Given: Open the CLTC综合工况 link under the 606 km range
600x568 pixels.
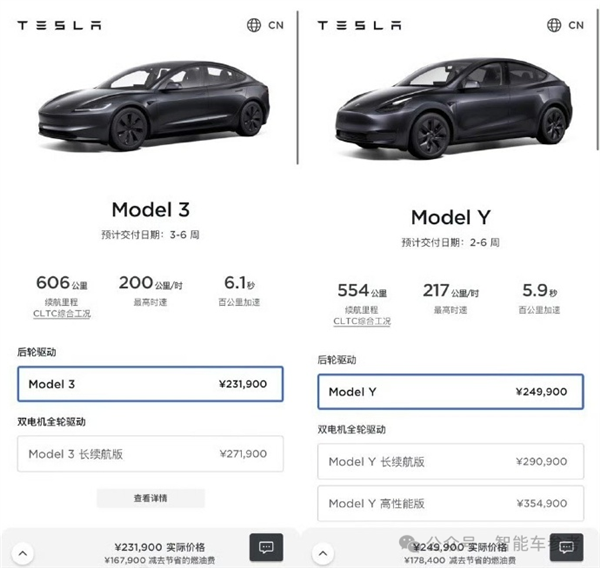Looking at the screenshot, I should (60, 313).
